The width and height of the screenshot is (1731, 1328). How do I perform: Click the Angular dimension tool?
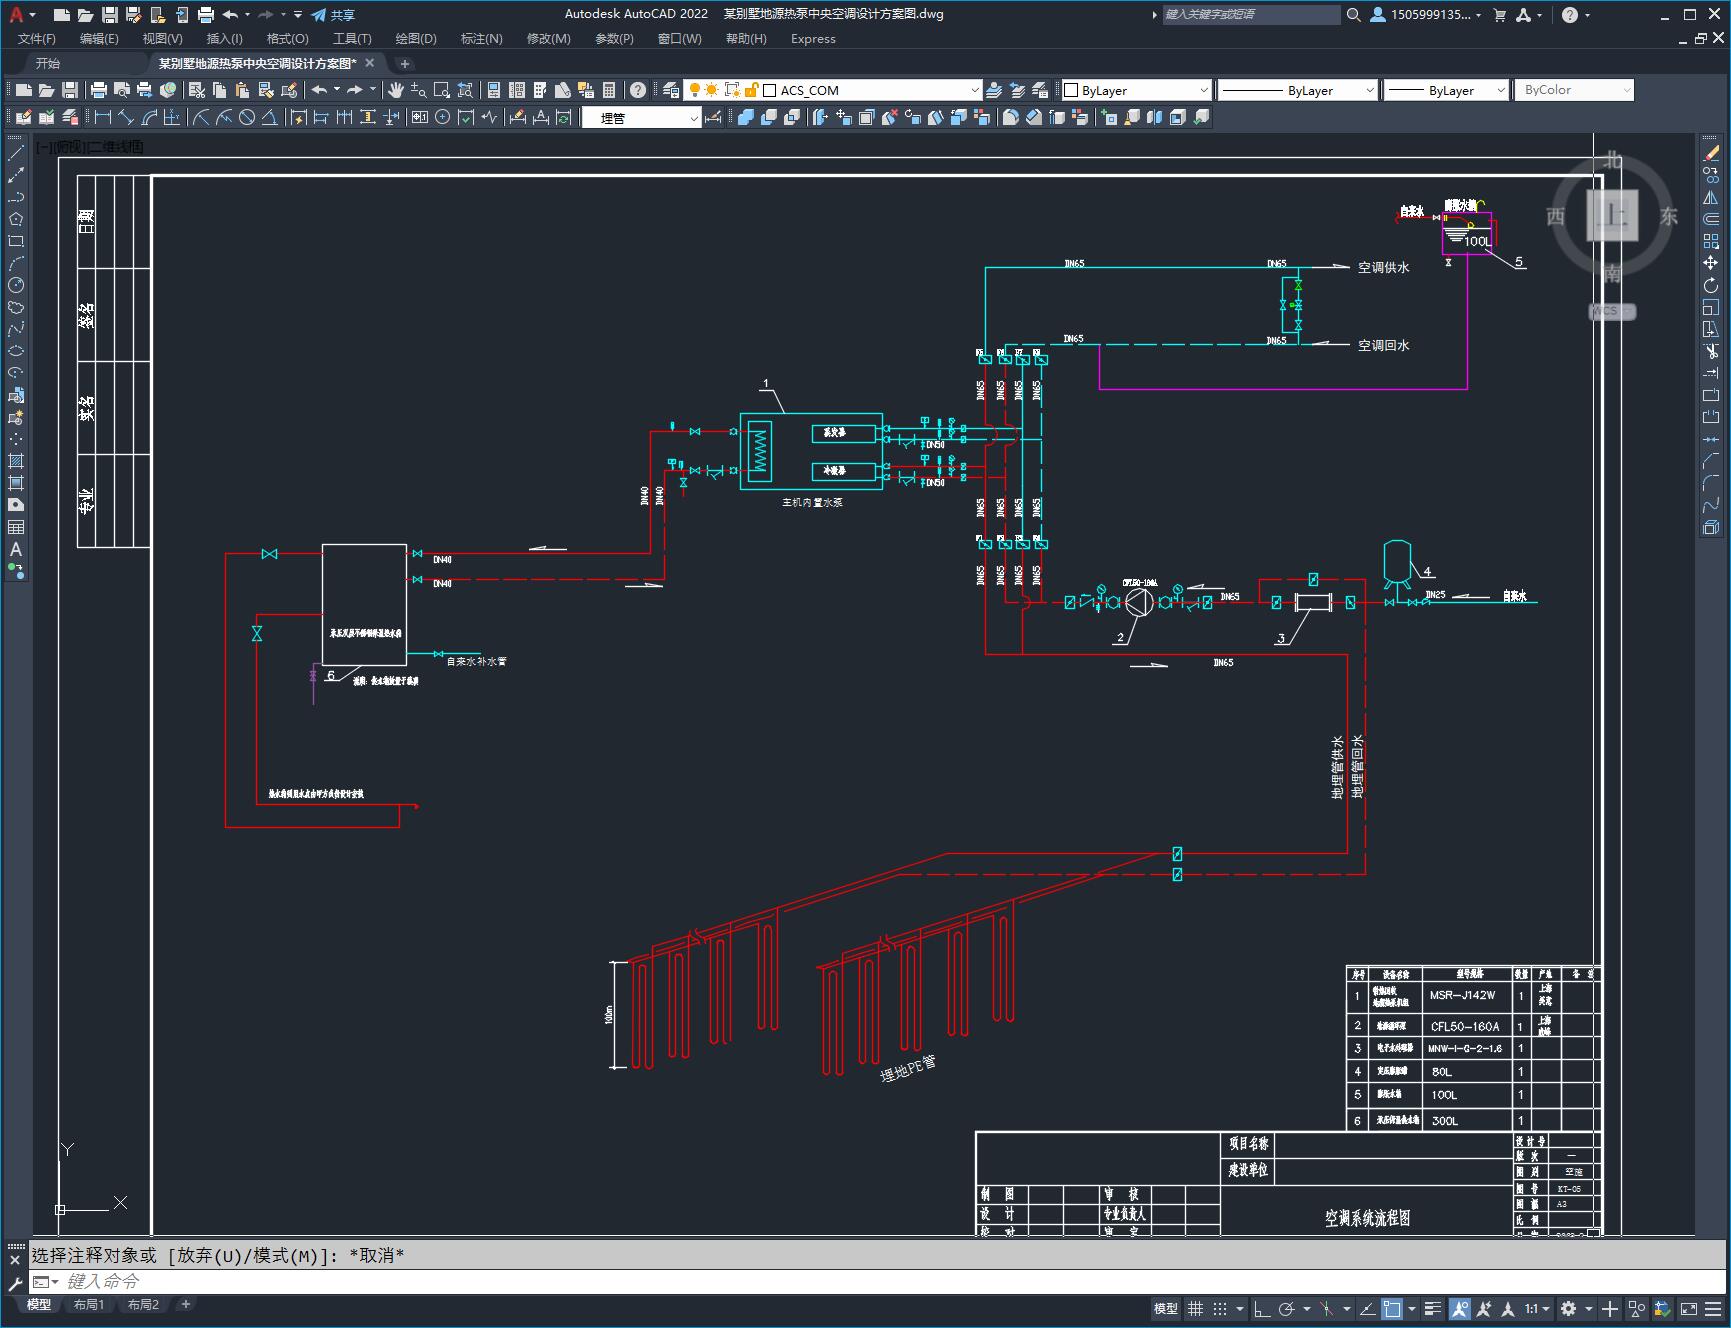pos(270,117)
